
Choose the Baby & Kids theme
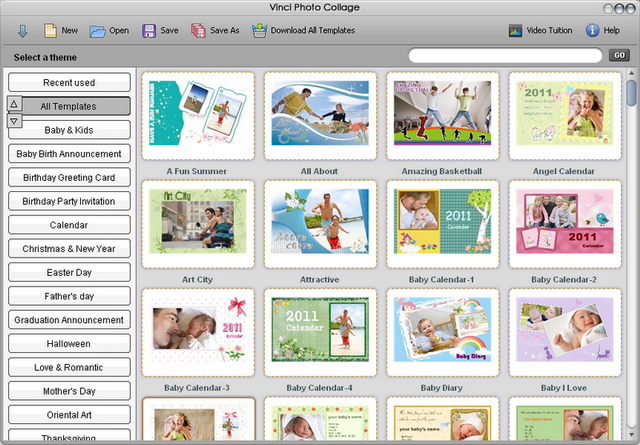pos(69,130)
